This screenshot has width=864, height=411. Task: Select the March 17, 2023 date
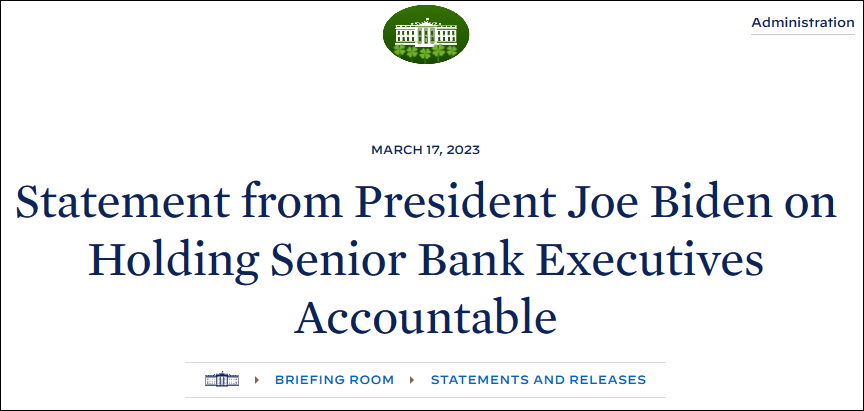pos(425,150)
